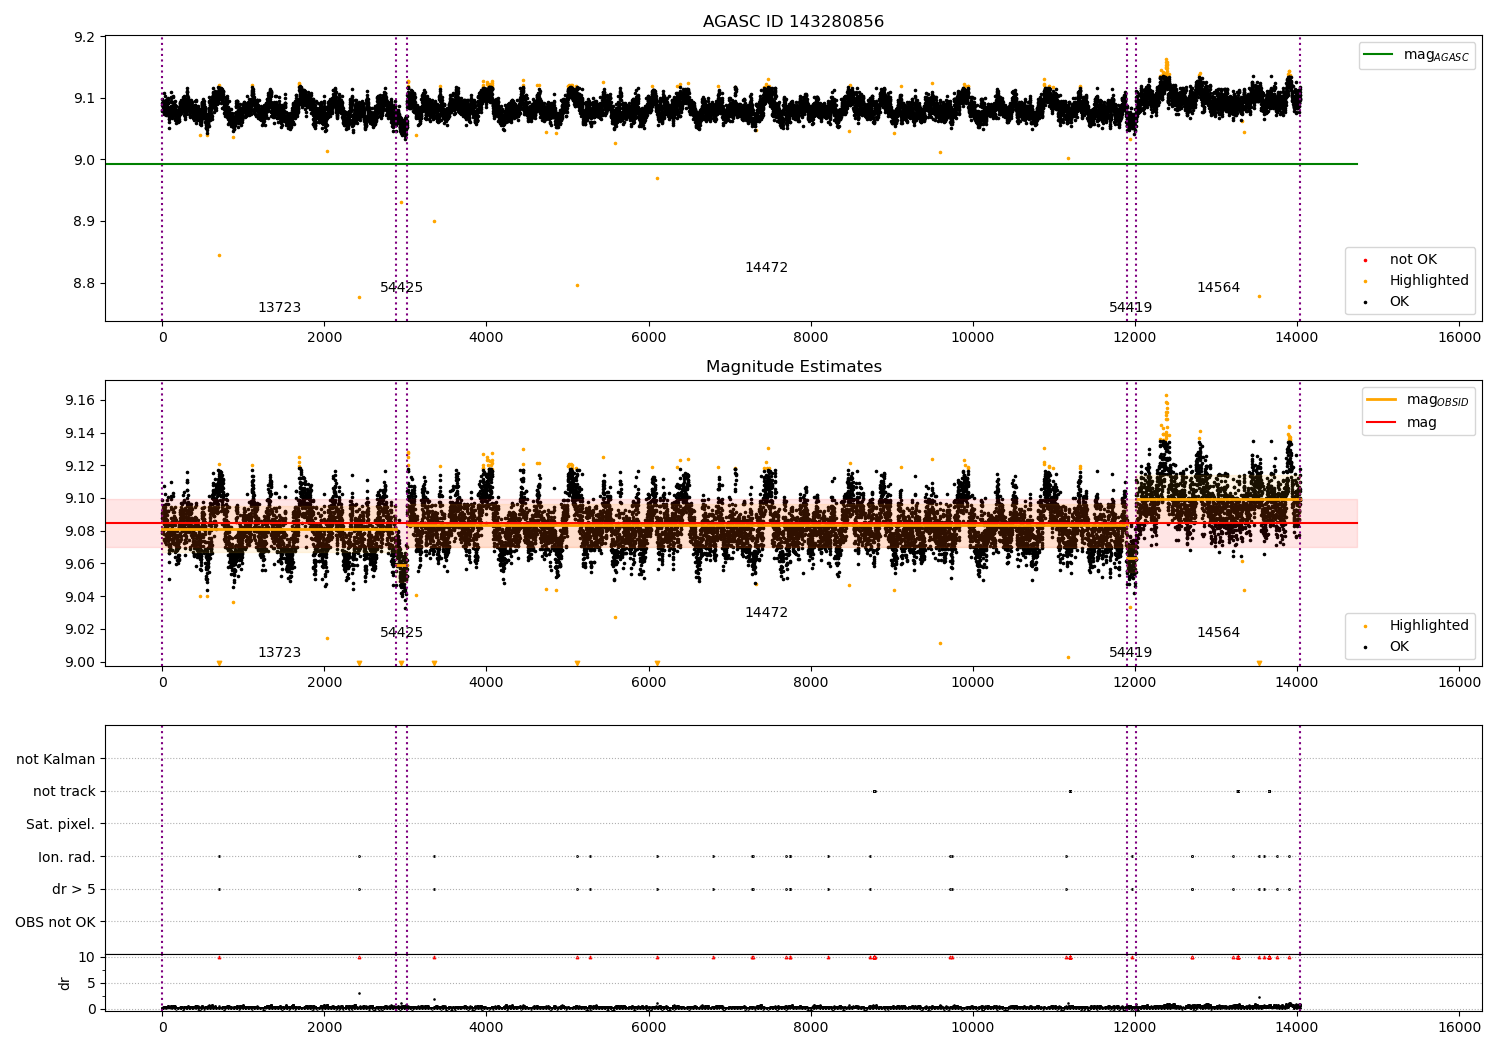The height and width of the screenshot is (1050, 1500).
Task: Click the 9.12 y-axis tick label
Action: click(81, 467)
